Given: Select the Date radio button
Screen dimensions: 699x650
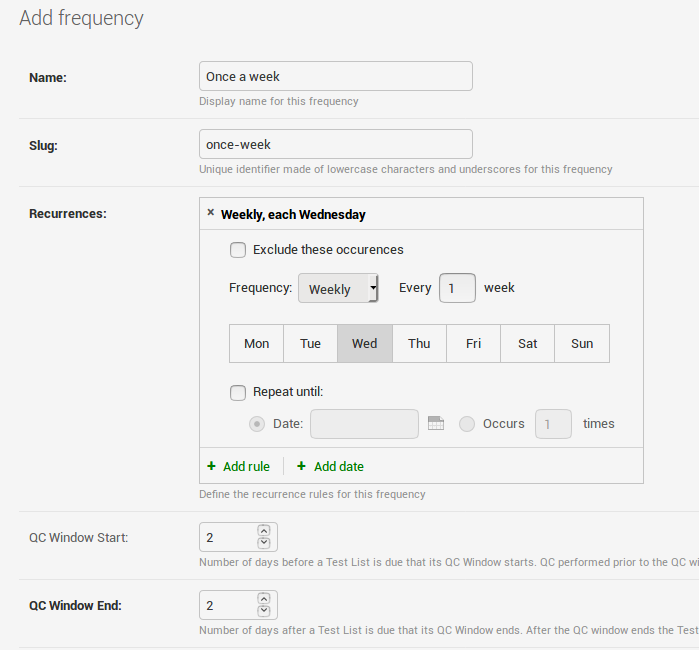Looking at the screenshot, I should [257, 424].
